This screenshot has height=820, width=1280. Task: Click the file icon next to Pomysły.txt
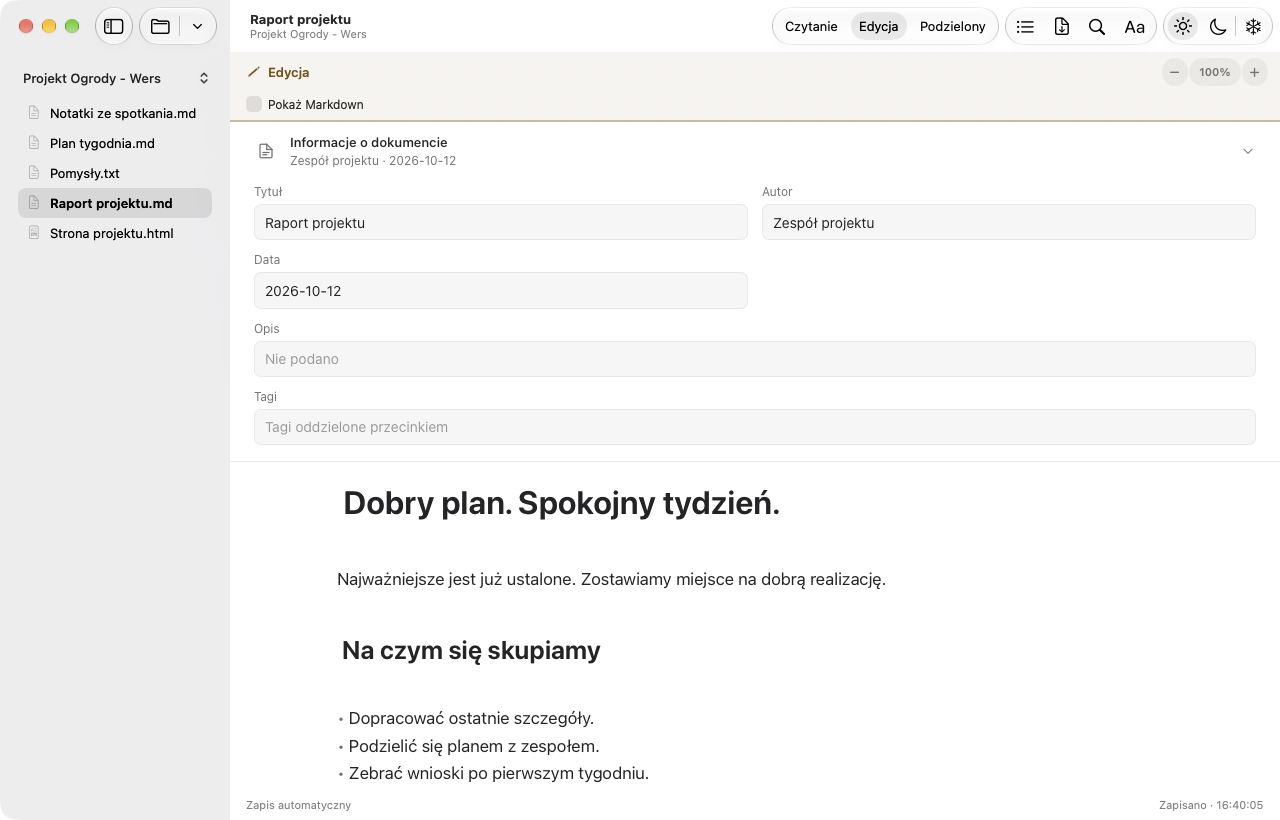[34, 173]
